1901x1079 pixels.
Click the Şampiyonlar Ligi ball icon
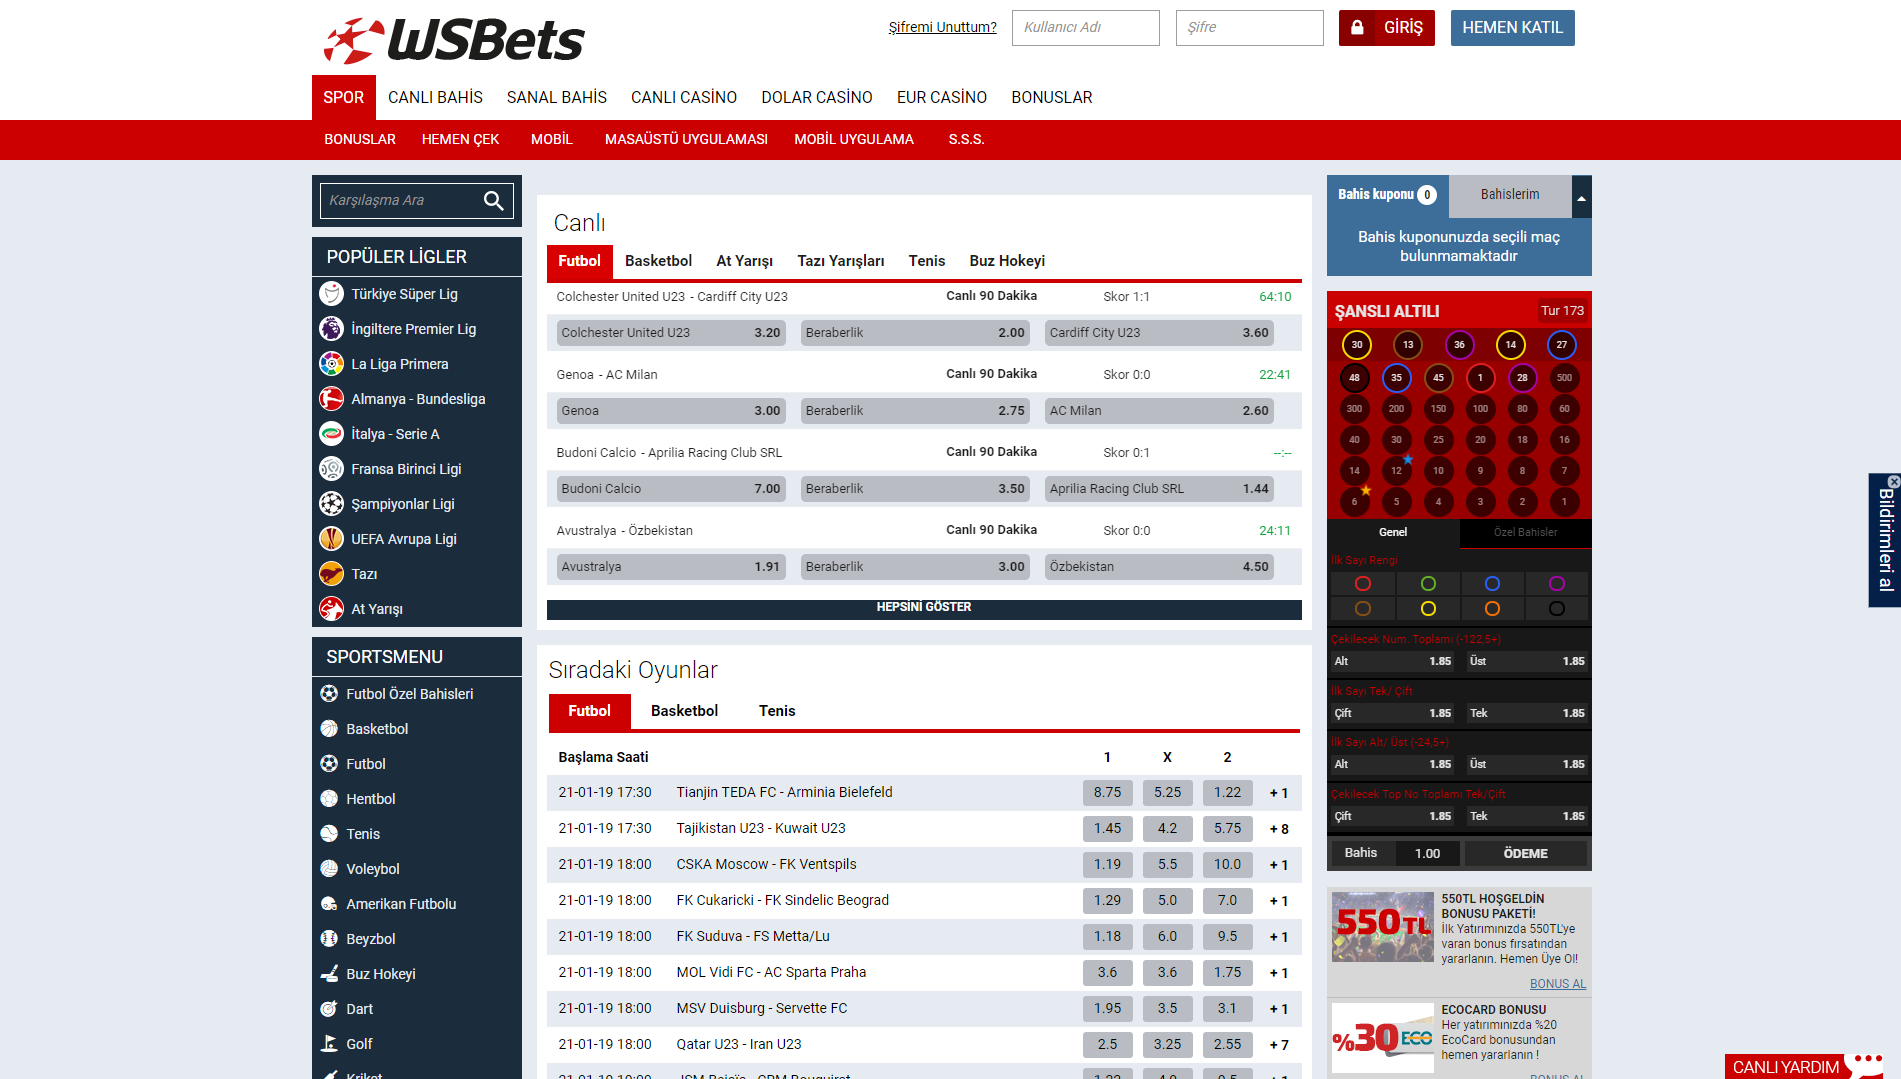pos(331,504)
